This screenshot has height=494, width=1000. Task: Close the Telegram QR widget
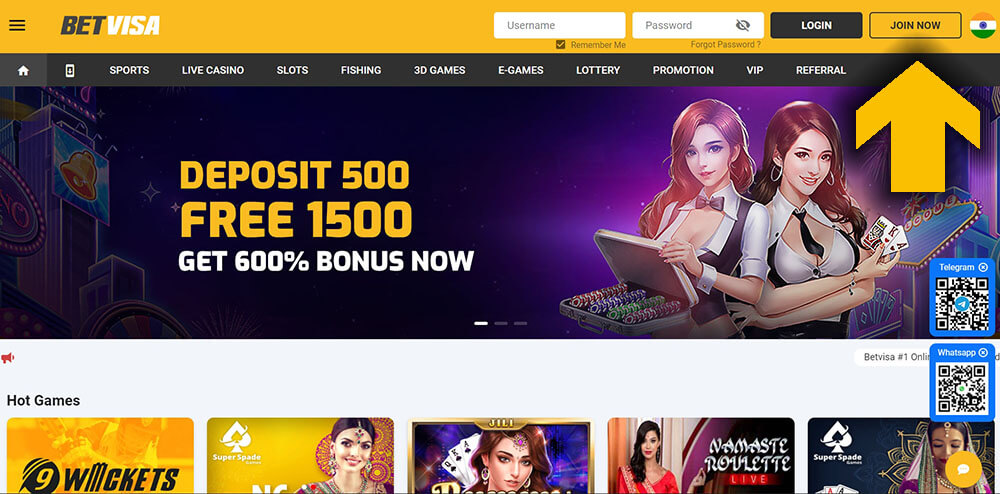(983, 267)
